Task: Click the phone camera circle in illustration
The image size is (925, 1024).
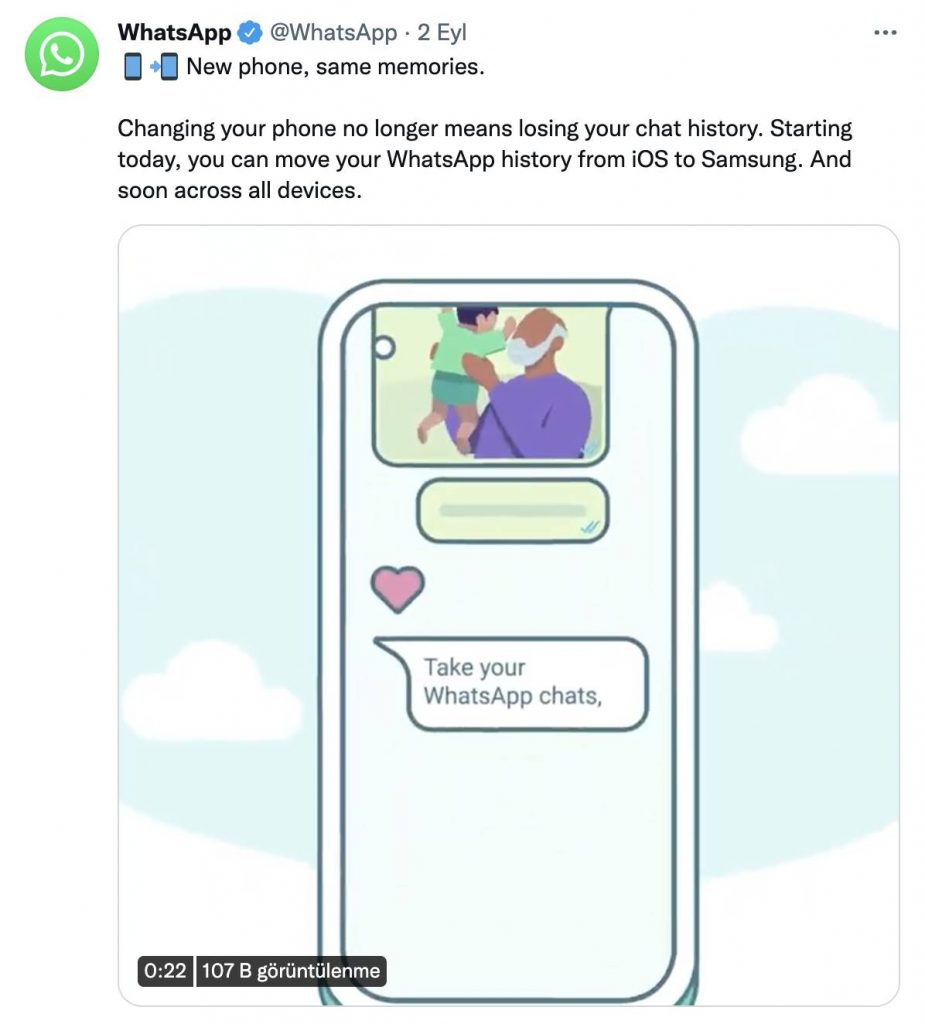Action: coord(382,347)
